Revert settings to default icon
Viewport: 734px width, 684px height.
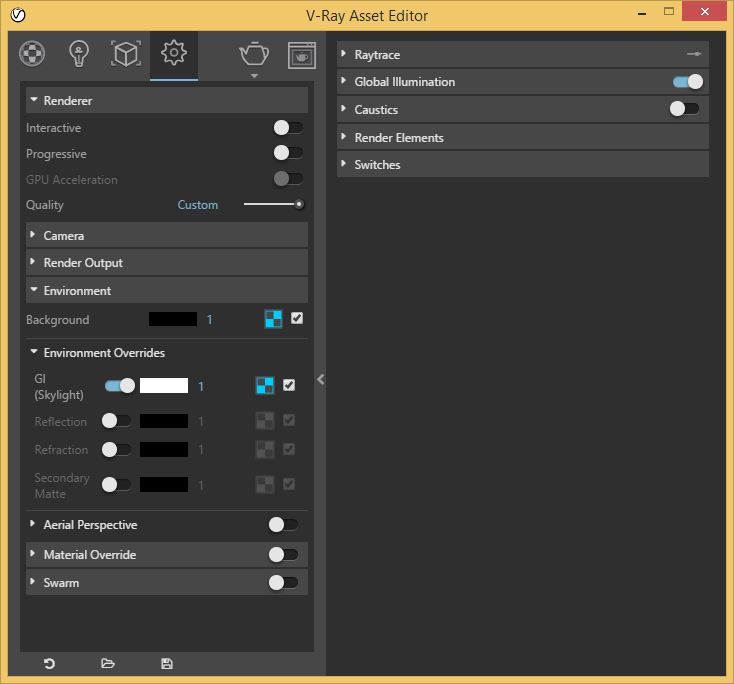(49, 663)
